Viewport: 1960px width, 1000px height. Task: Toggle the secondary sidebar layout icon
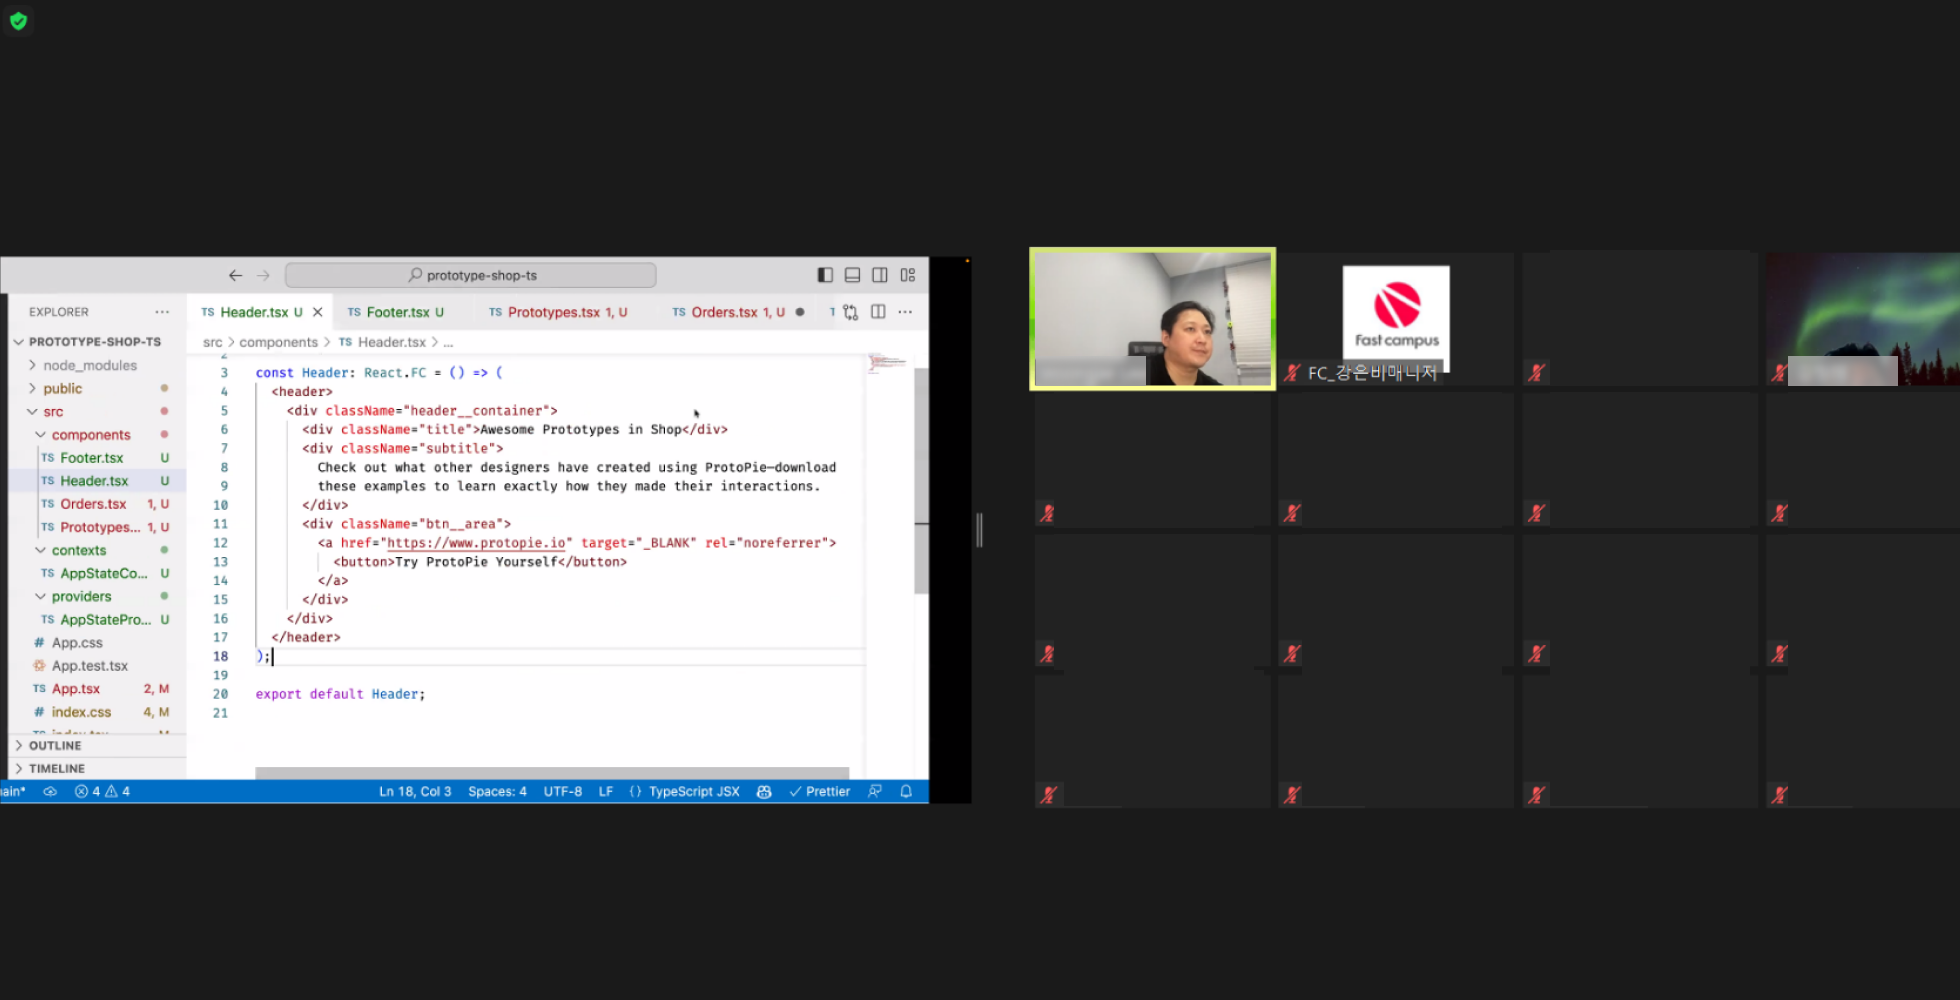[x=880, y=275]
